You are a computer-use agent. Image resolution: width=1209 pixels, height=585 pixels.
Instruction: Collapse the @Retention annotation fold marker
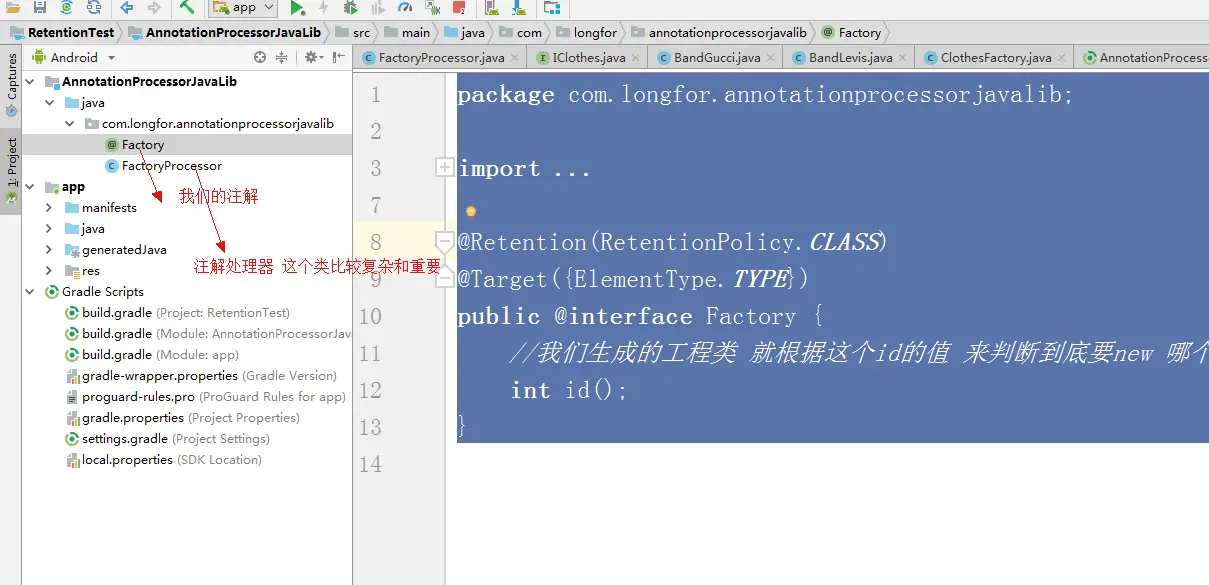point(445,241)
